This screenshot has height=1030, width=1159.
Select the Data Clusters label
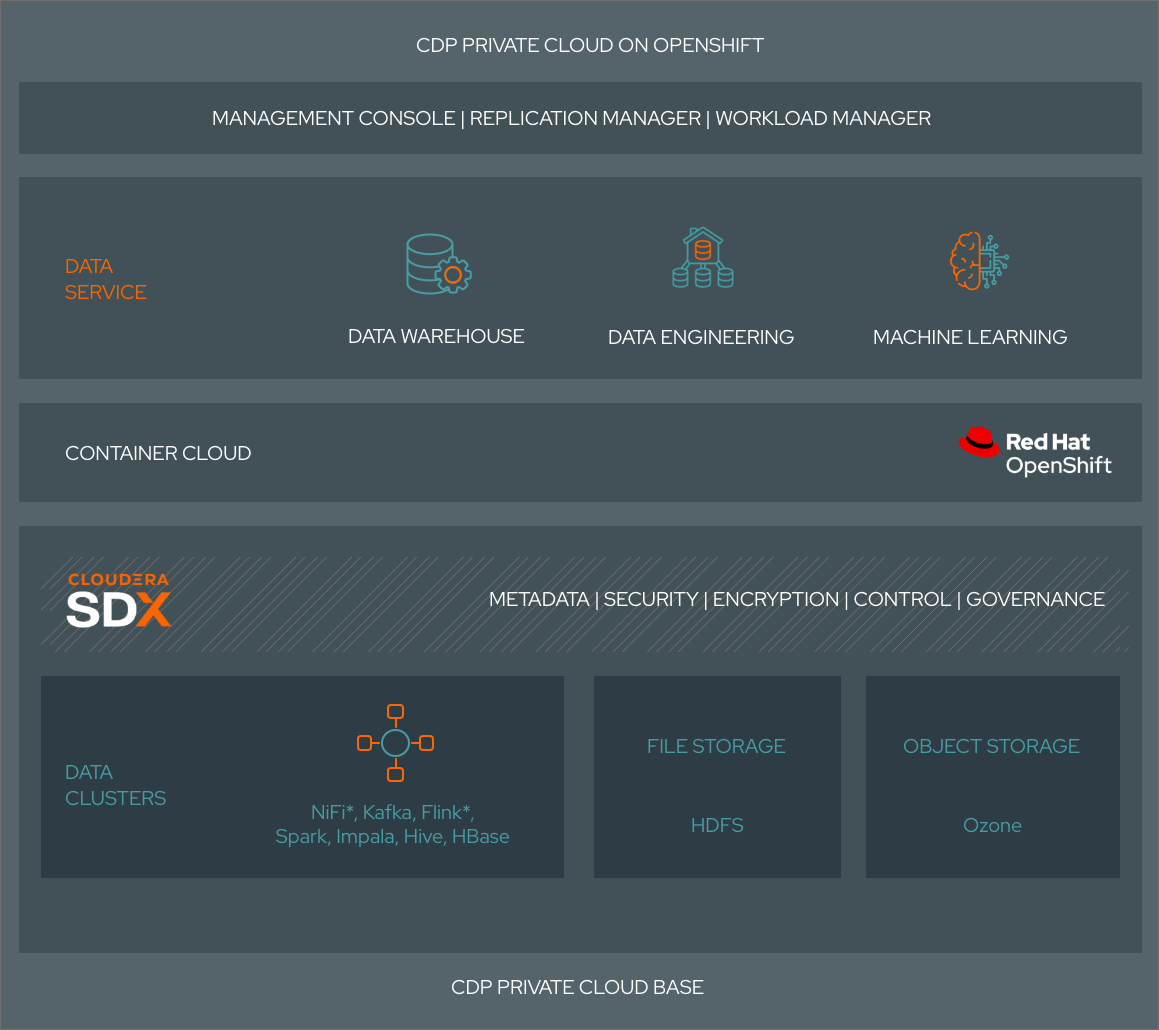[115, 786]
